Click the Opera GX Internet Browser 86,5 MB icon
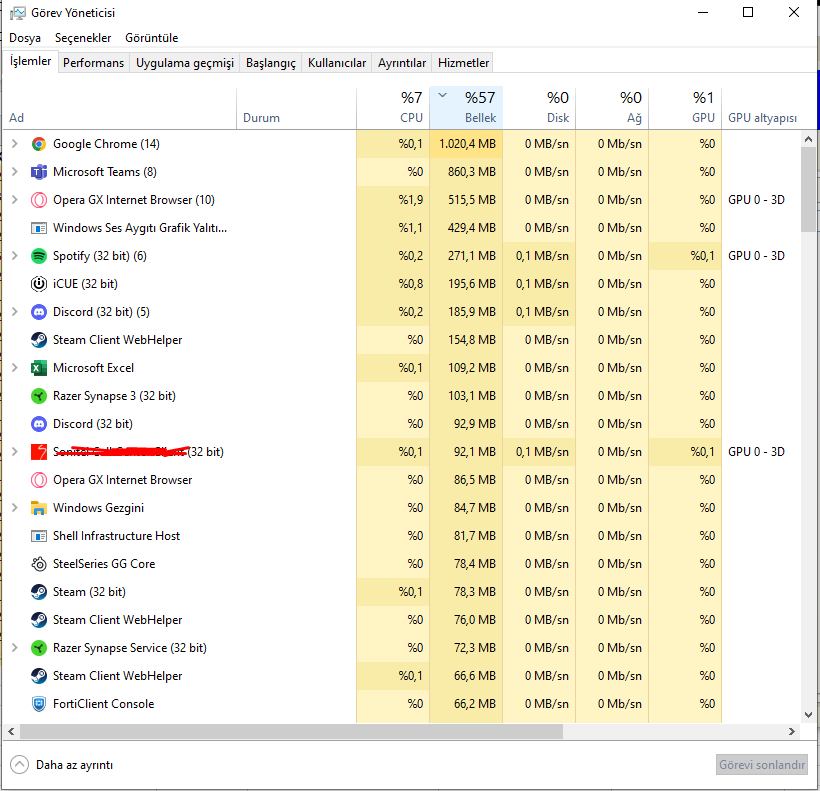The image size is (820, 791). pyautogui.click(x=39, y=480)
